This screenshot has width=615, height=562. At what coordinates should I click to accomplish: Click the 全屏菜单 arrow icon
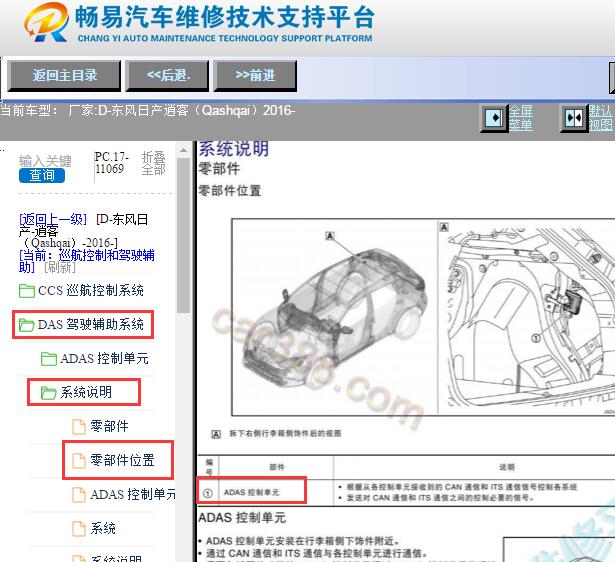(494, 118)
